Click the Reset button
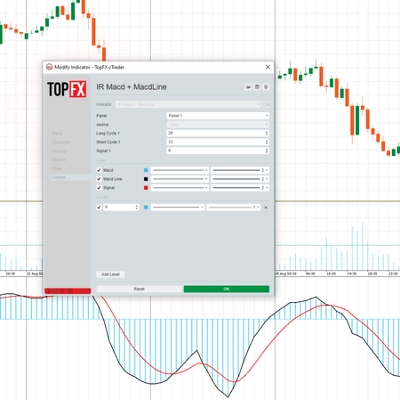This screenshot has height=400, width=400. coord(139,289)
